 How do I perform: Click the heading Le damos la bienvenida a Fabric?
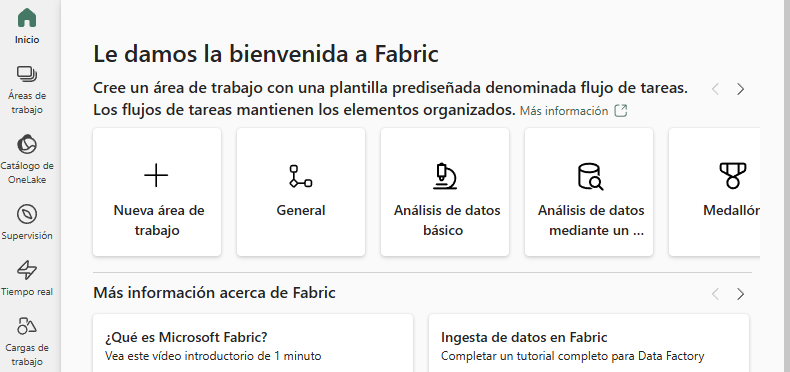click(266, 54)
